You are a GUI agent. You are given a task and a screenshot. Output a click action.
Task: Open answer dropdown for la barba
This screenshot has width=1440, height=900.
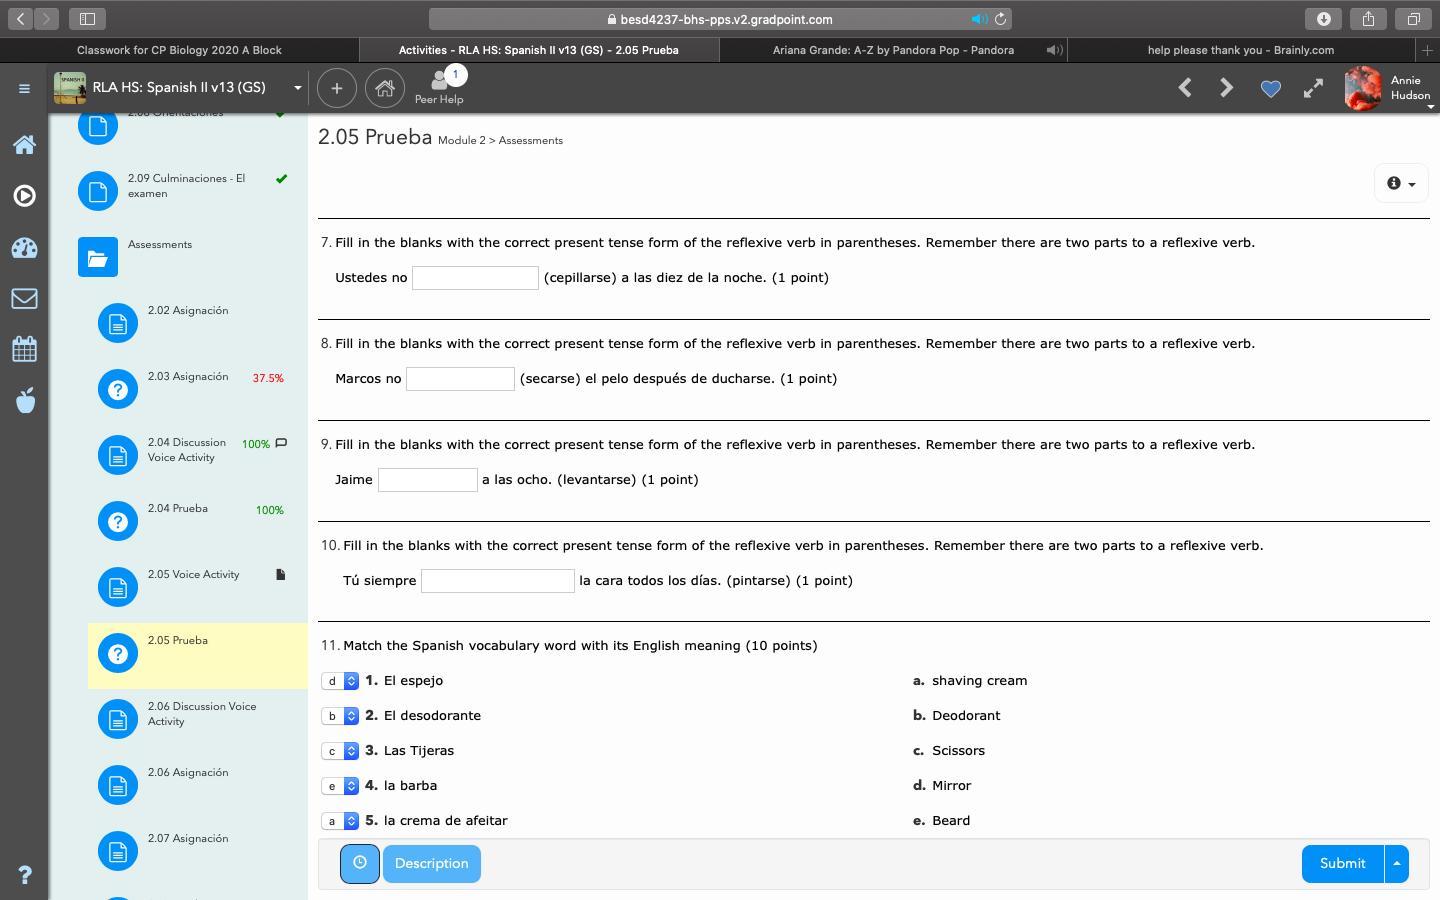click(340, 786)
